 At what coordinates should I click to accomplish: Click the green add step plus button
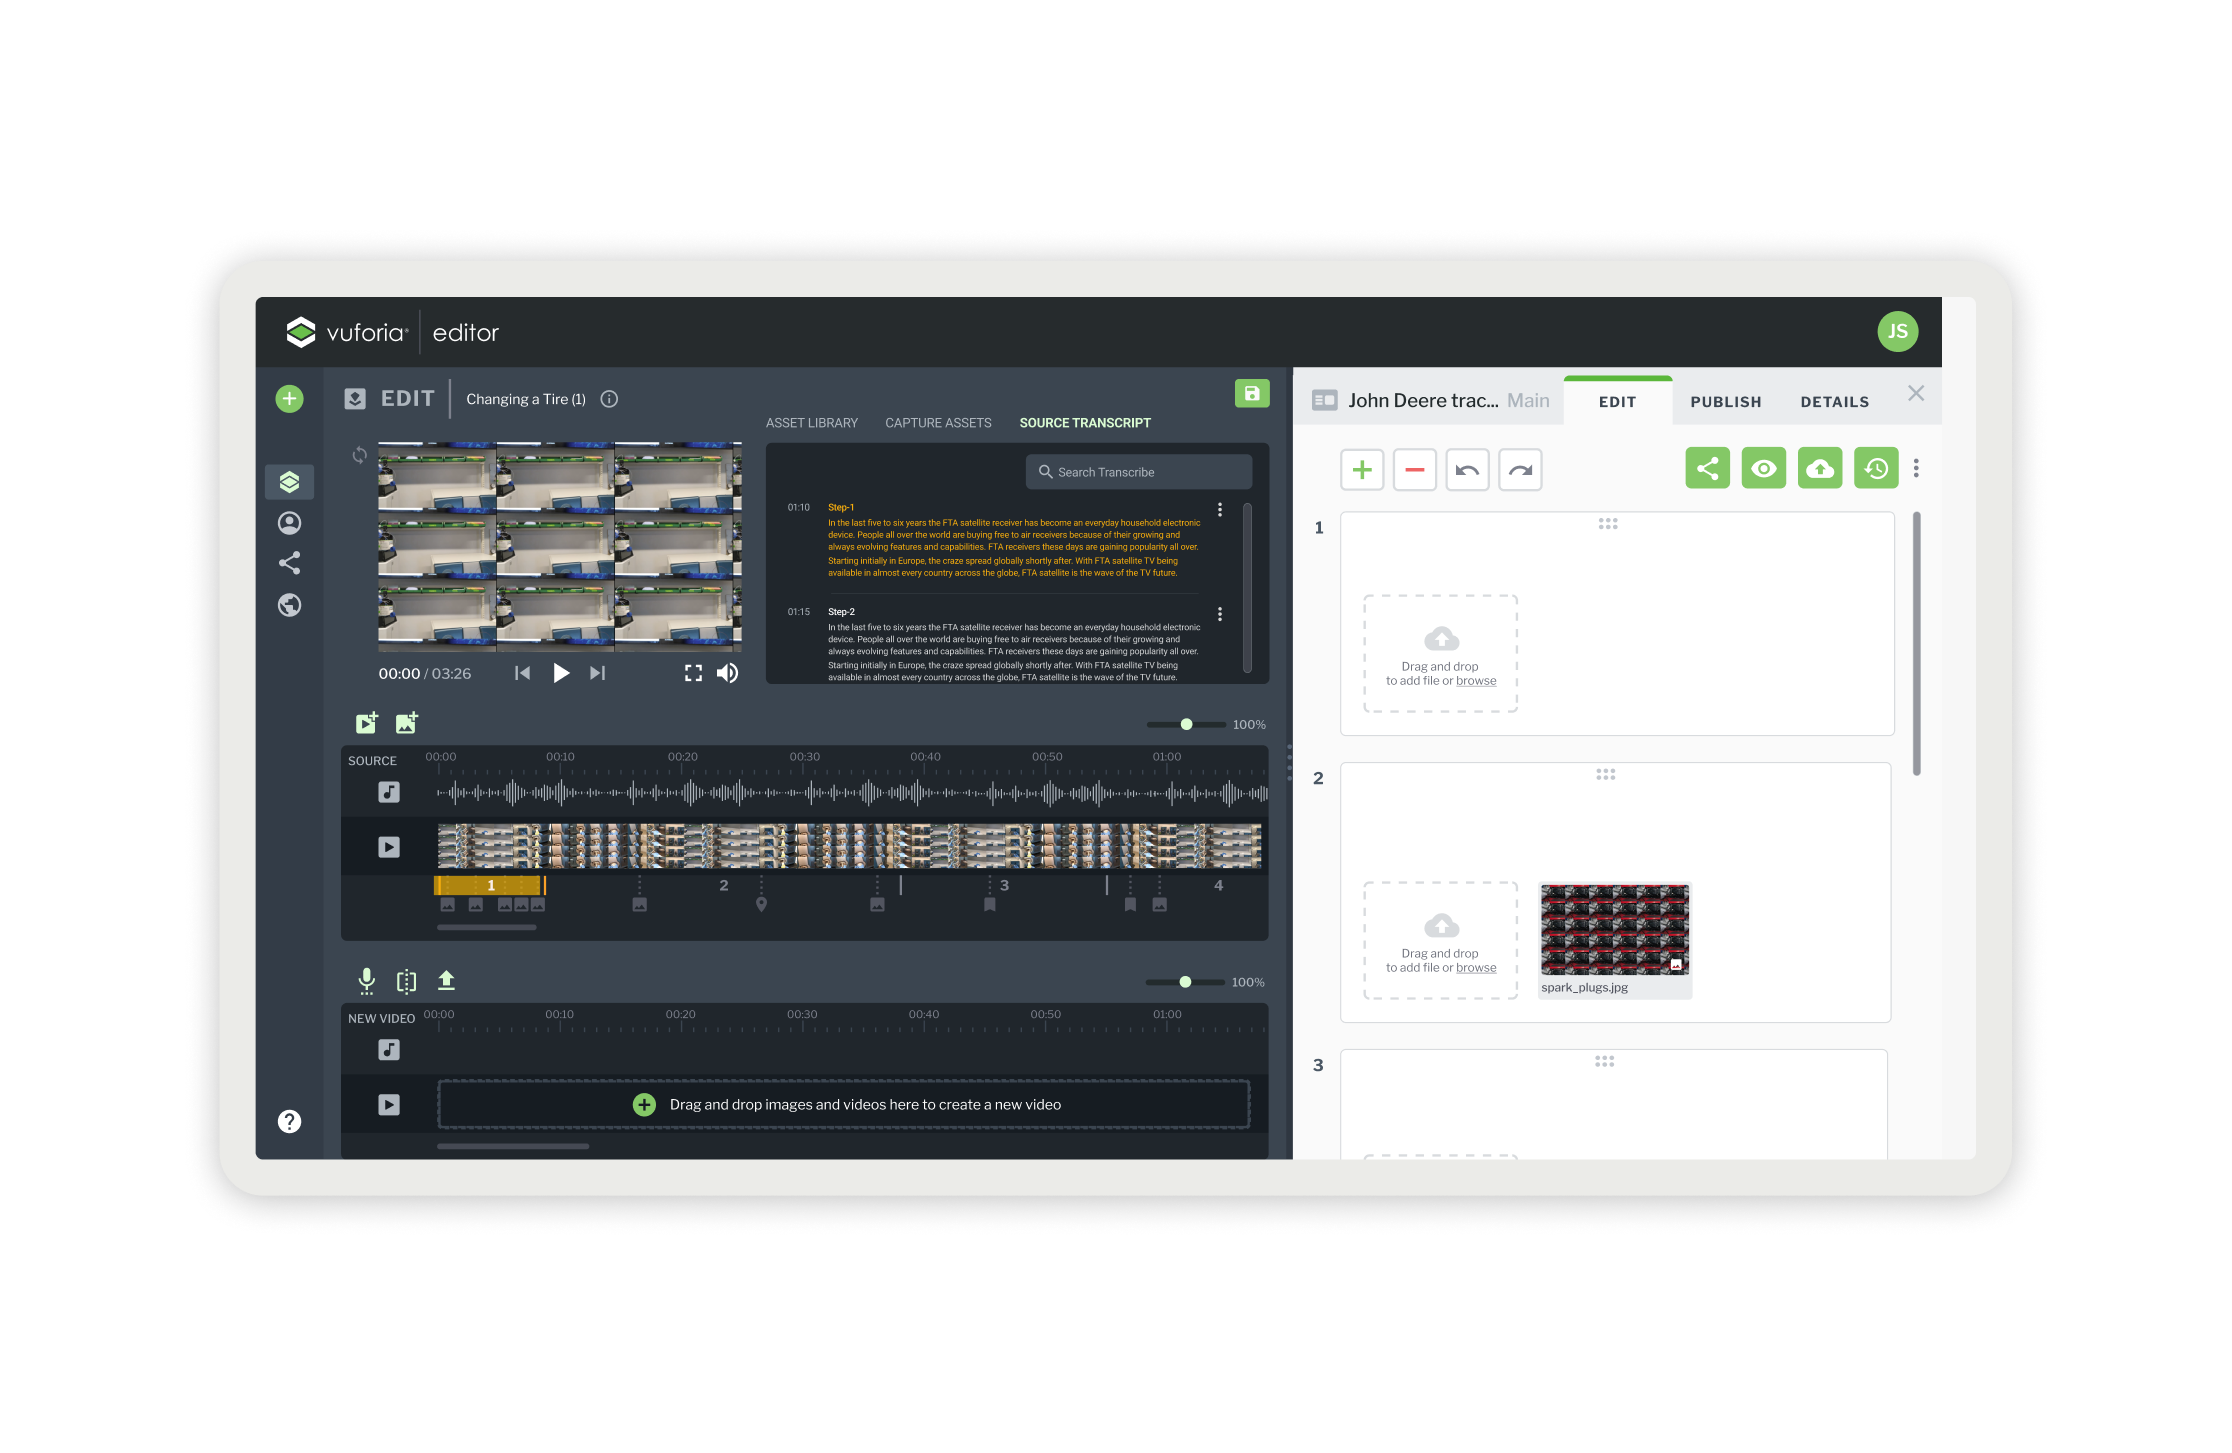pos(1362,470)
